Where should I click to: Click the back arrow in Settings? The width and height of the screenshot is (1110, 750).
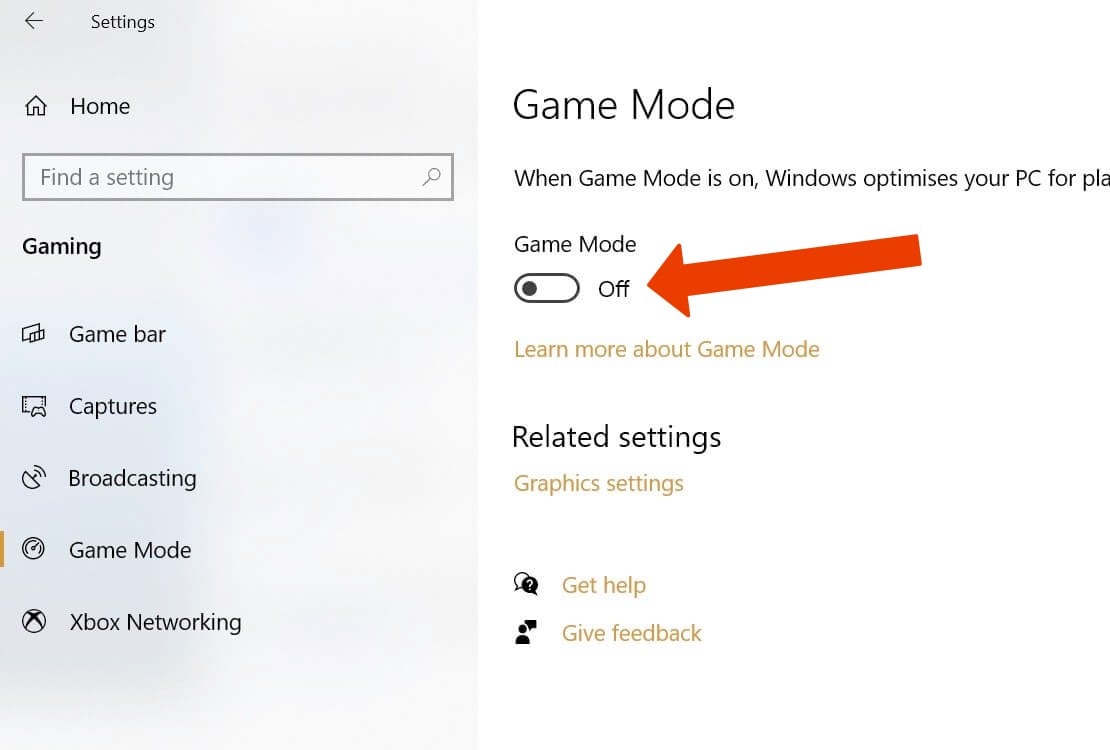[33, 21]
